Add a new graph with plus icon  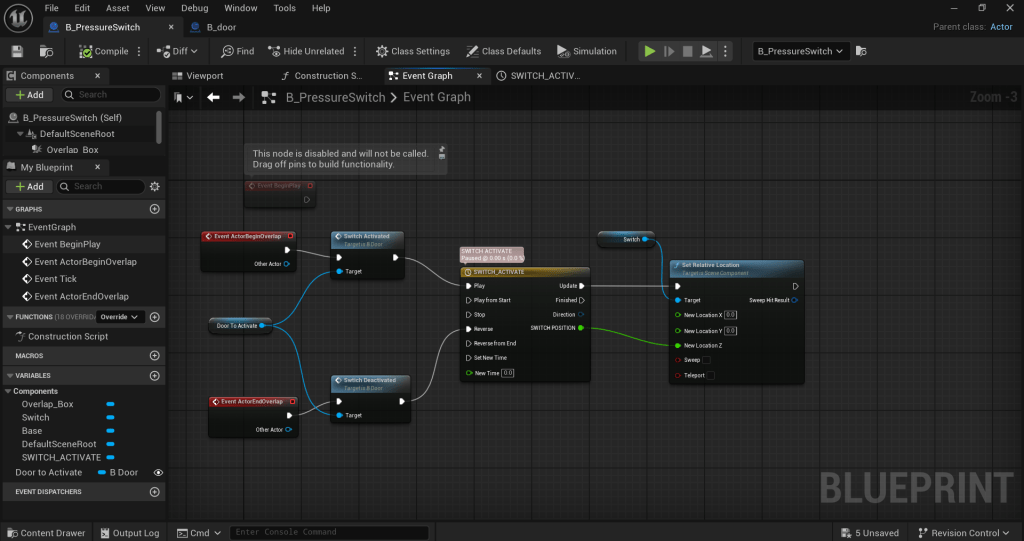click(154, 209)
